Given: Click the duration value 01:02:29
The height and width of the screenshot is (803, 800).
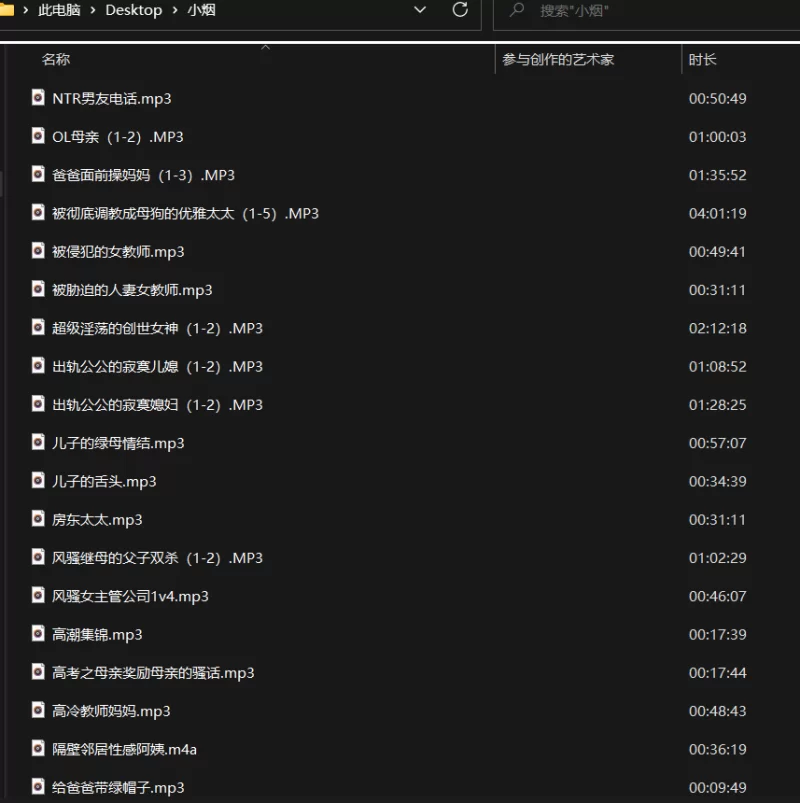Looking at the screenshot, I should coord(717,558).
